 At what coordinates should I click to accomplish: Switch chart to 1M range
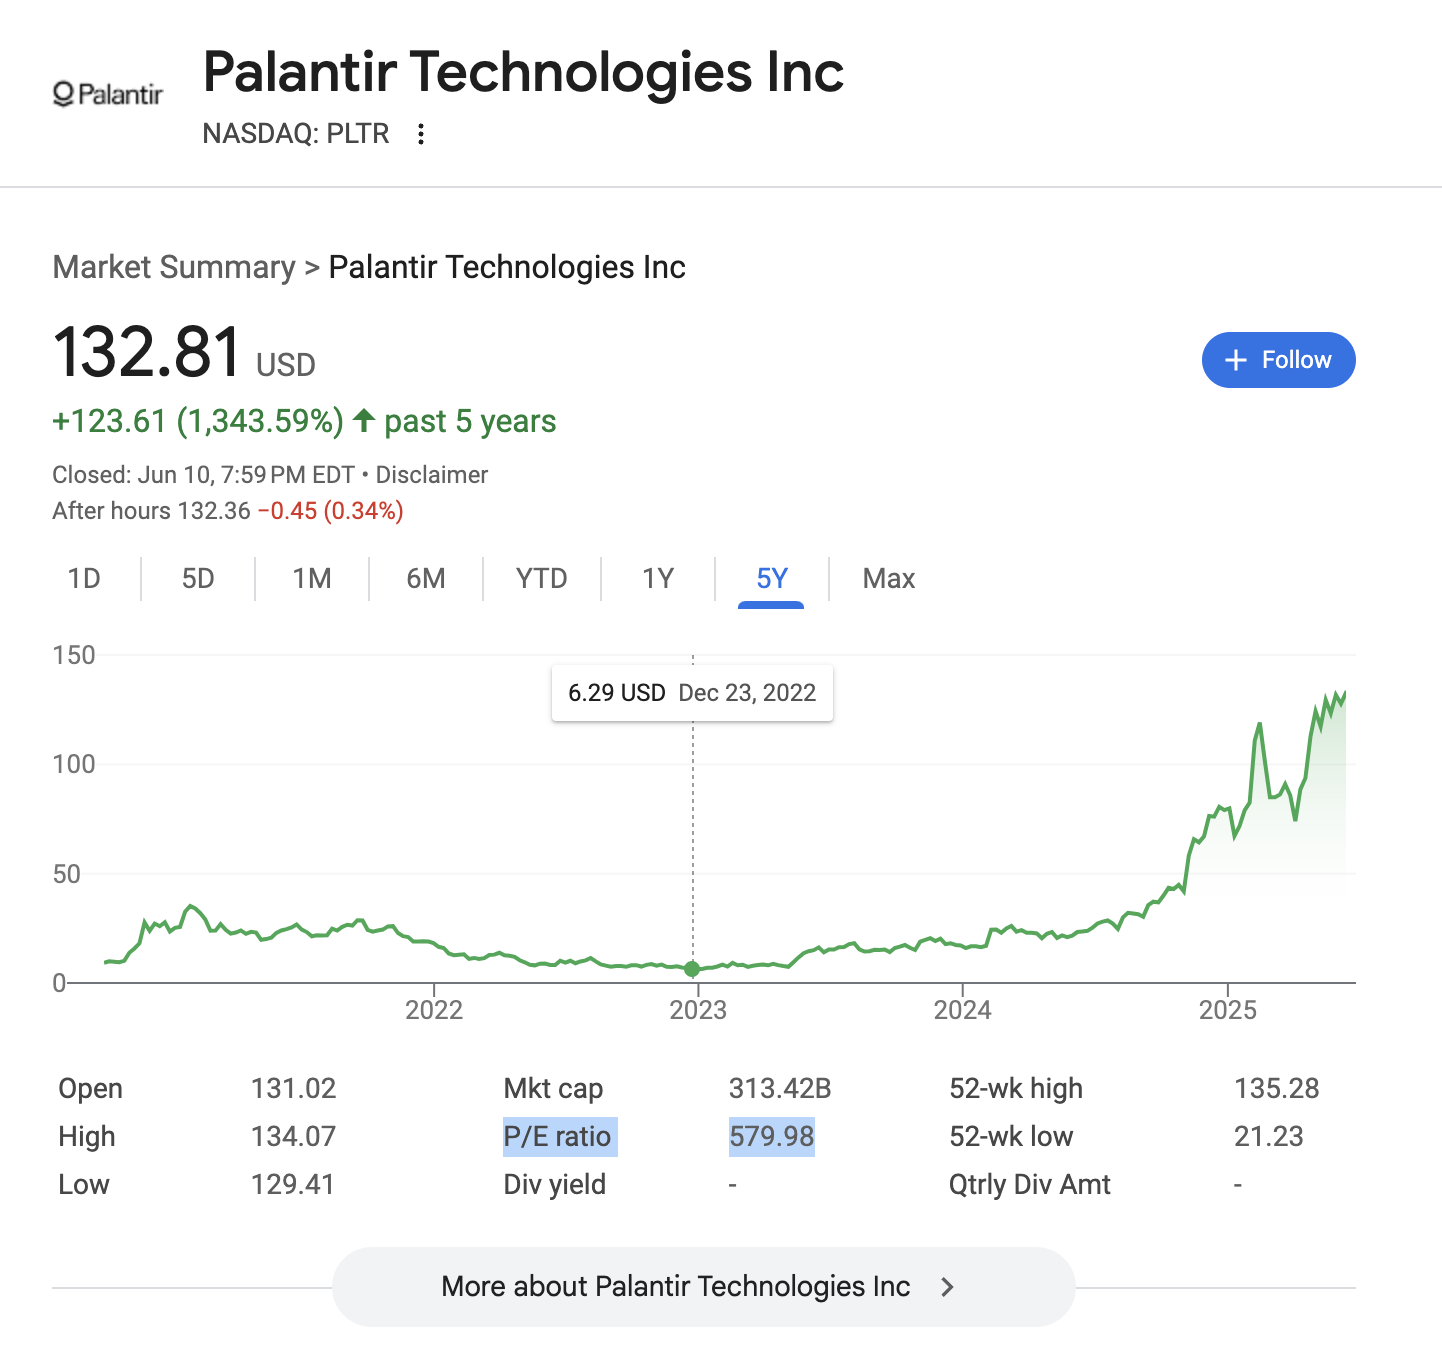pos(312,579)
